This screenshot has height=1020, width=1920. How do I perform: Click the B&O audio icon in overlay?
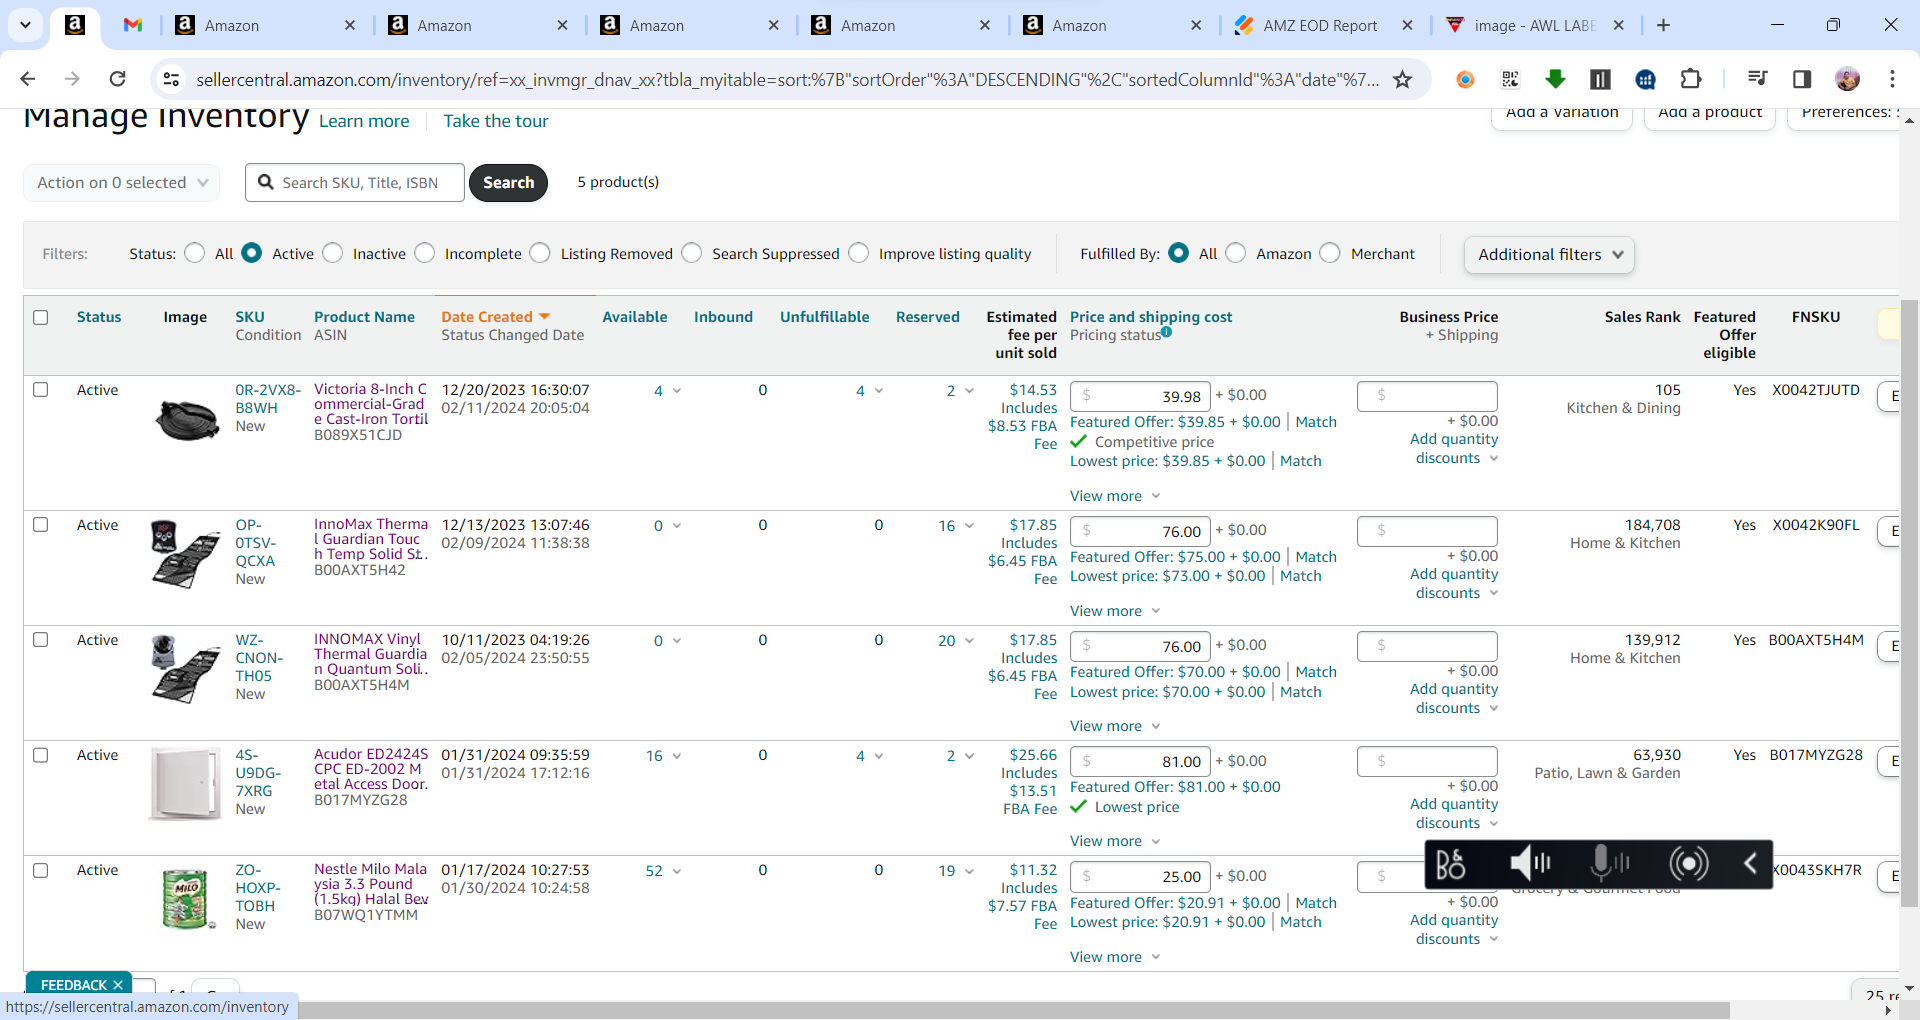(x=1451, y=864)
